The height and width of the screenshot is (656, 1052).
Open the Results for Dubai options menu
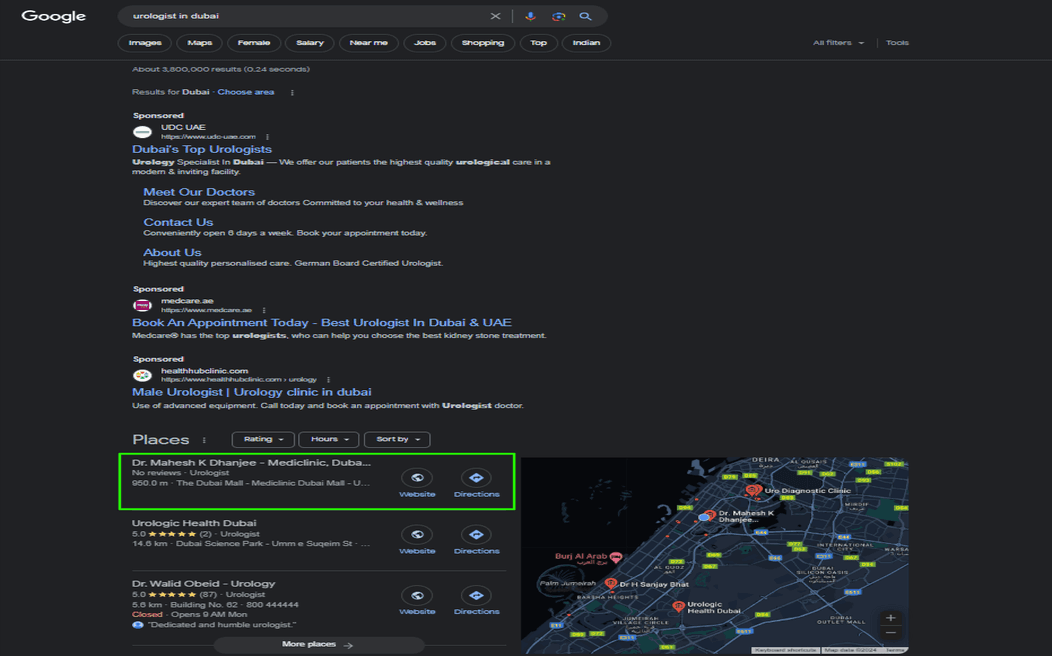point(292,93)
